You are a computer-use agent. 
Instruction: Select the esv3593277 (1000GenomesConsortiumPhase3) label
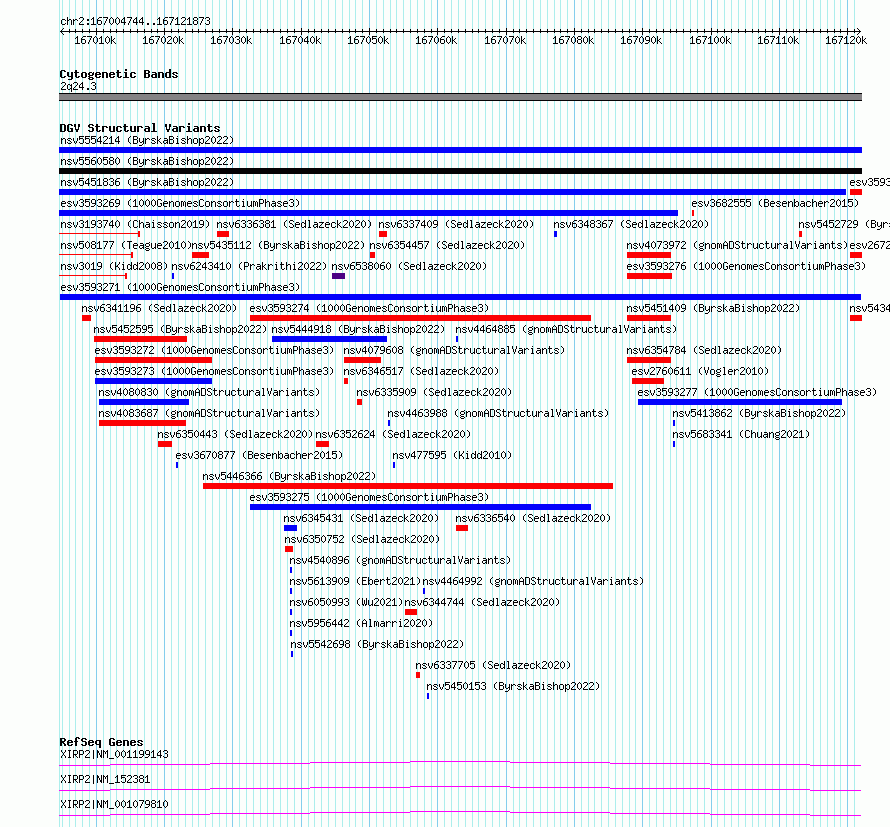pos(757,392)
